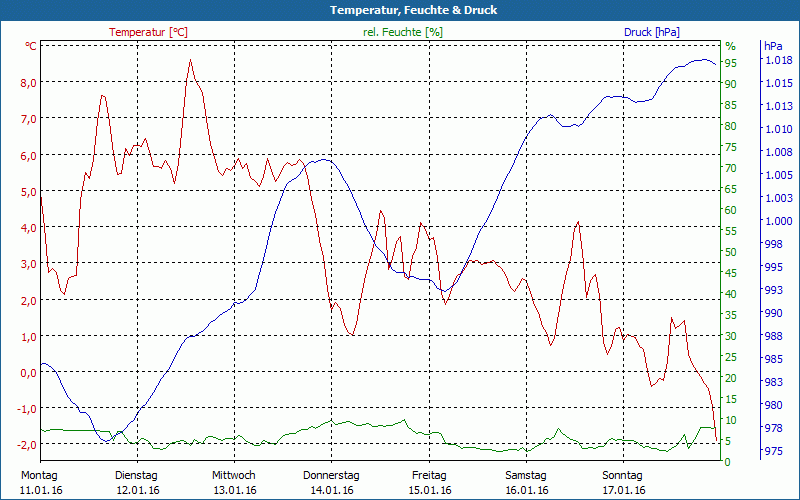Viewport: 800px width, 500px height.
Task: Select the Dienstag day label
Action: [137, 475]
